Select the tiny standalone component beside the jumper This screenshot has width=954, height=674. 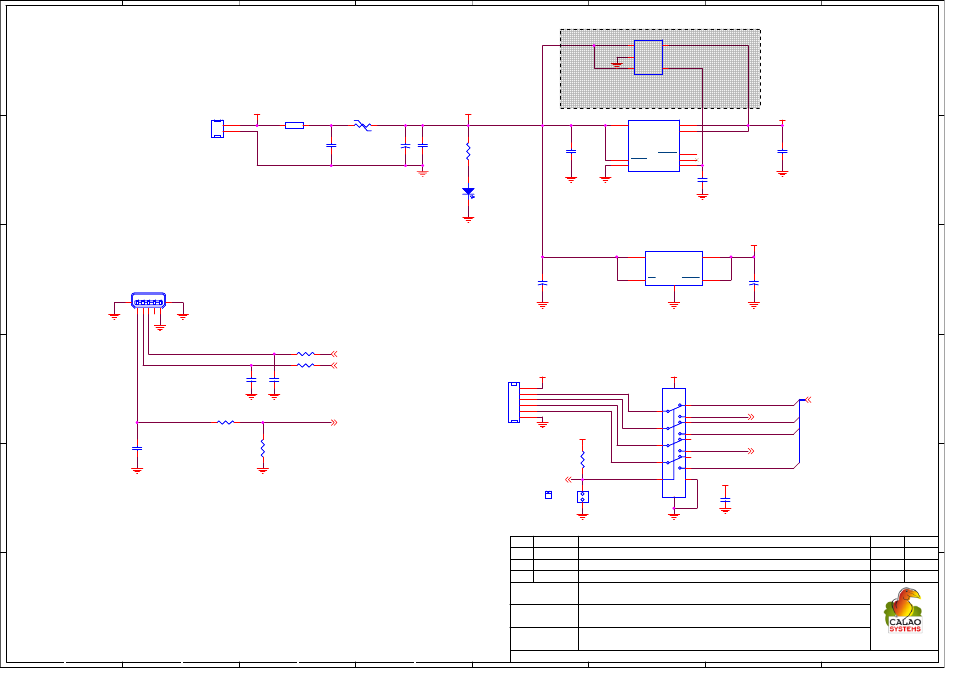click(549, 495)
